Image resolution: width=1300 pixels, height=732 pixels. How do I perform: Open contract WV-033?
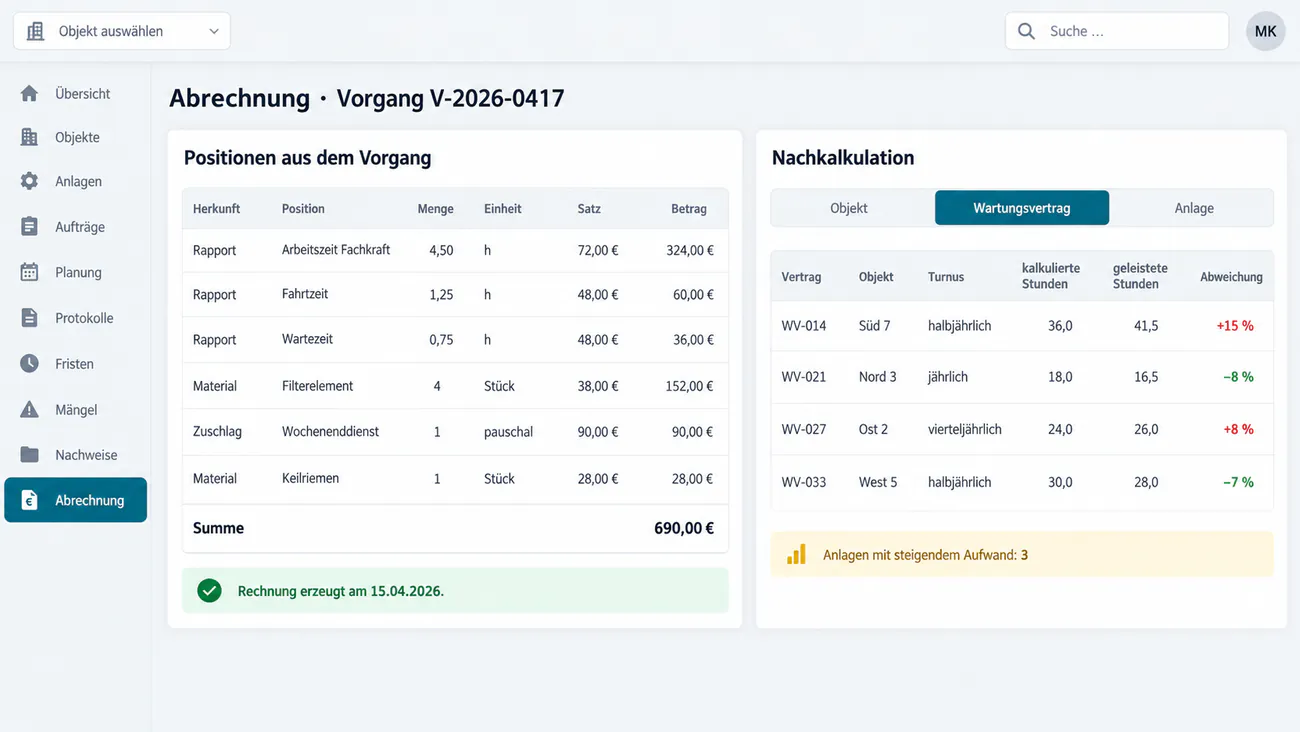pos(804,482)
